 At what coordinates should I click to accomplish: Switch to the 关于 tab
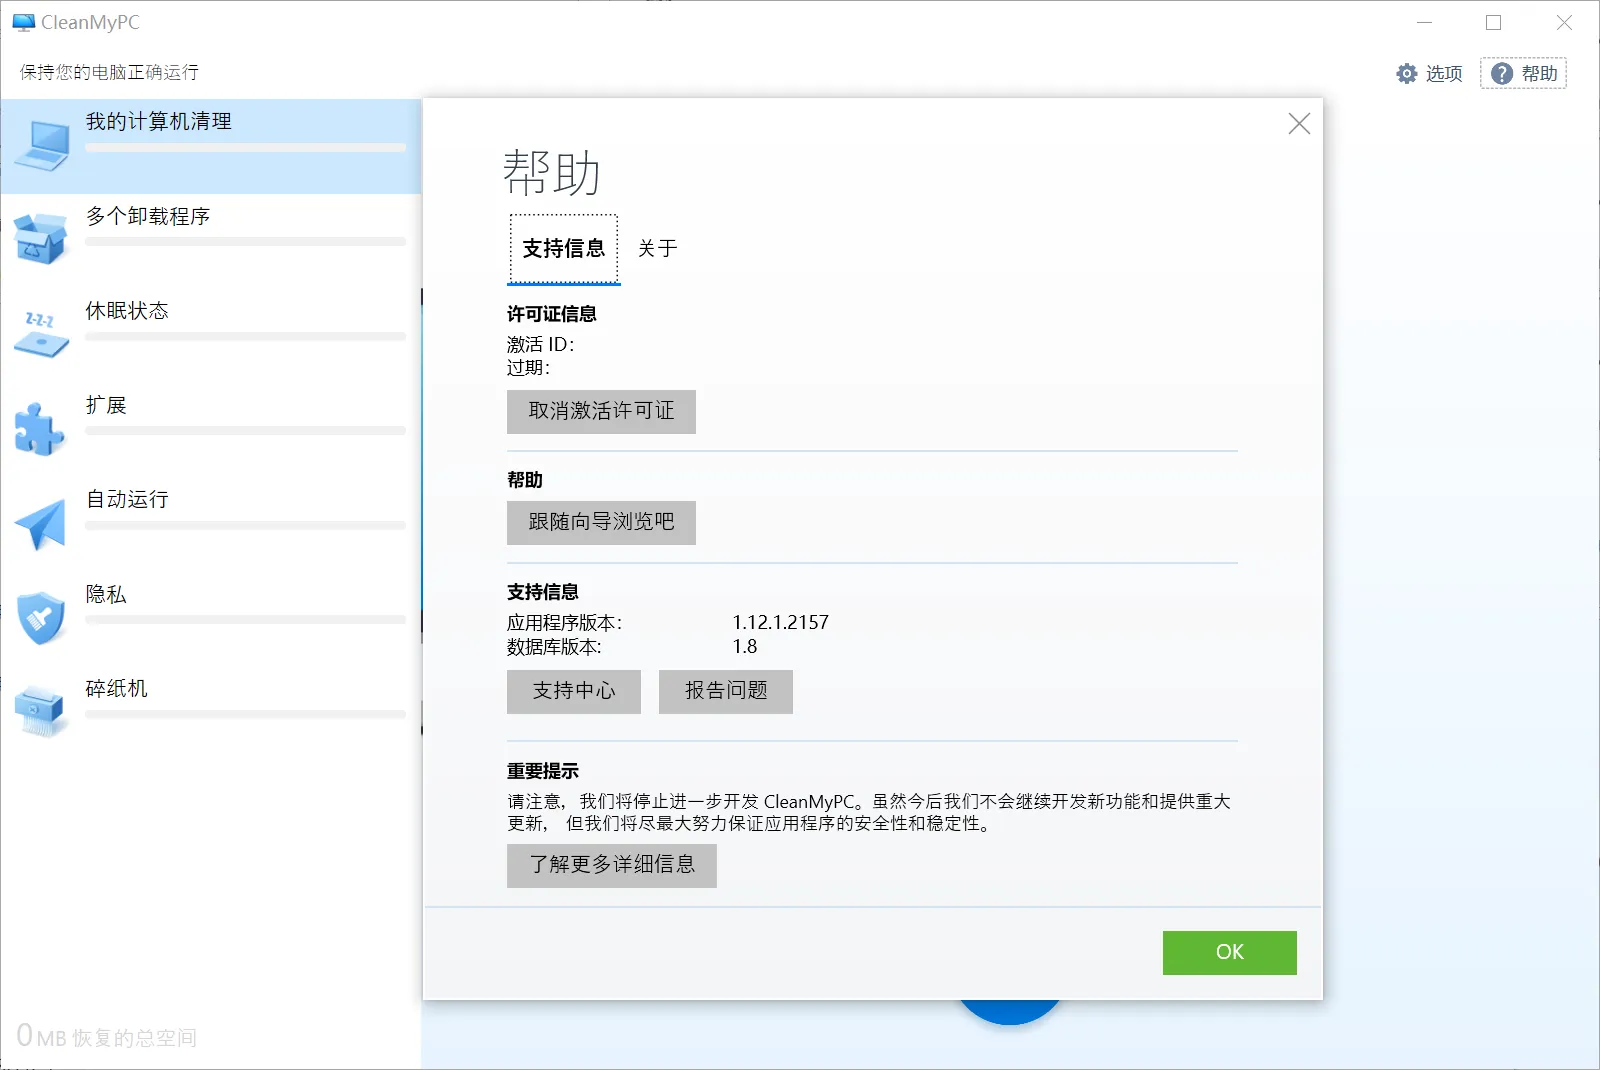658,249
